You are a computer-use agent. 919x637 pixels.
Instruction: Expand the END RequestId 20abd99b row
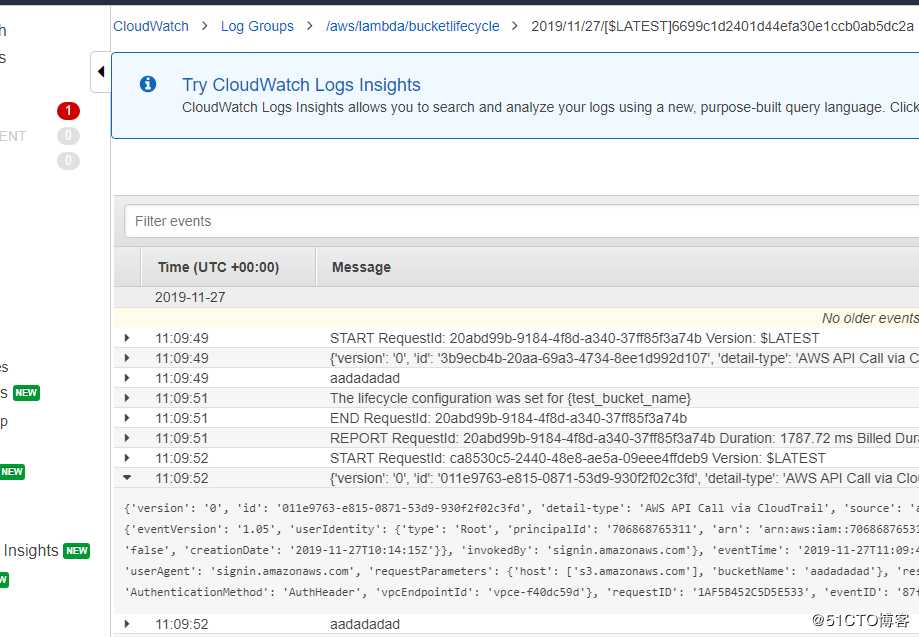(127, 418)
